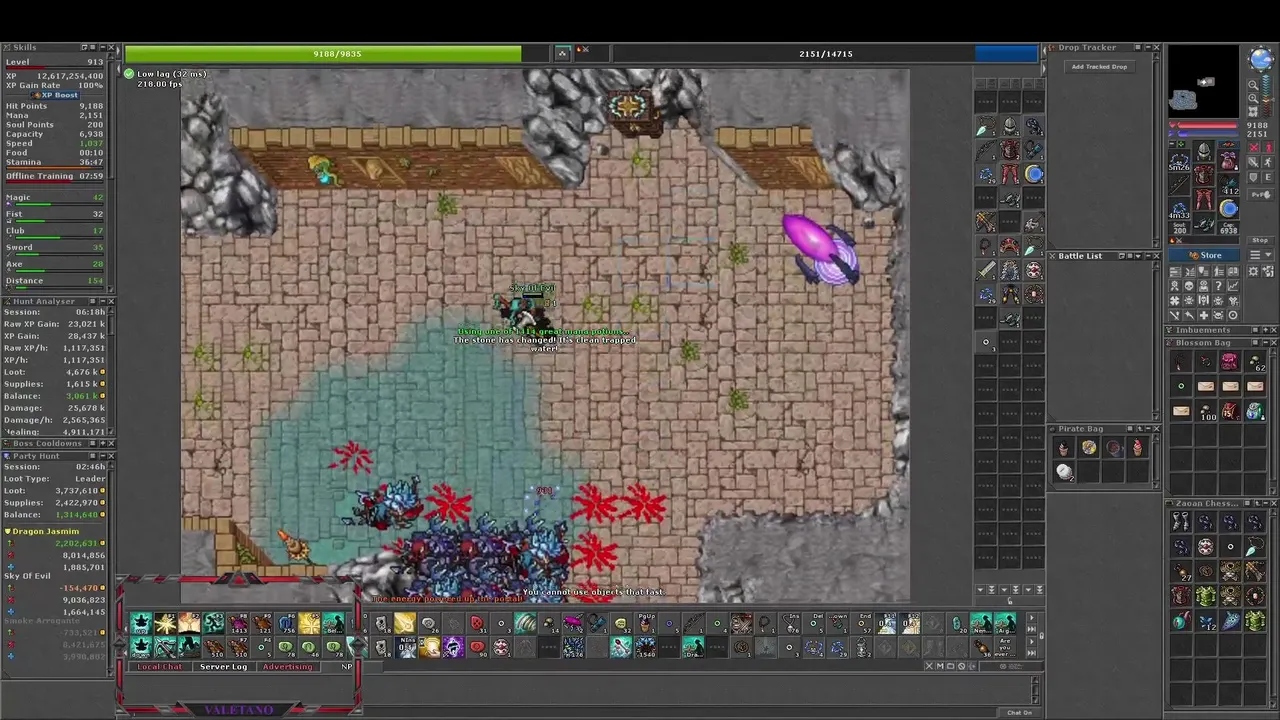The height and width of the screenshot is (720, 1280).
Task: Toggle the red X secure mode
Action: (x=1253, y=148)
